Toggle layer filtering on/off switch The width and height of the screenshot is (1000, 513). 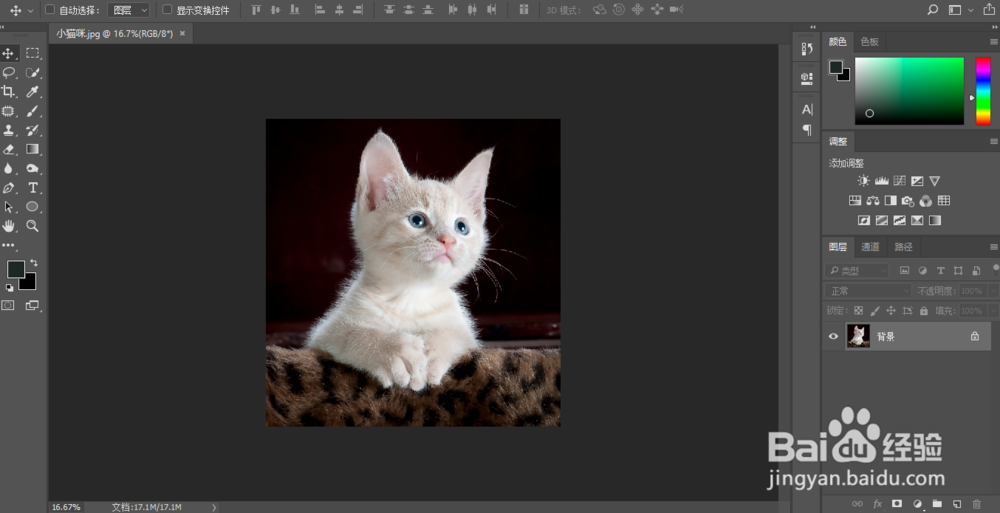tap(996, 269)
